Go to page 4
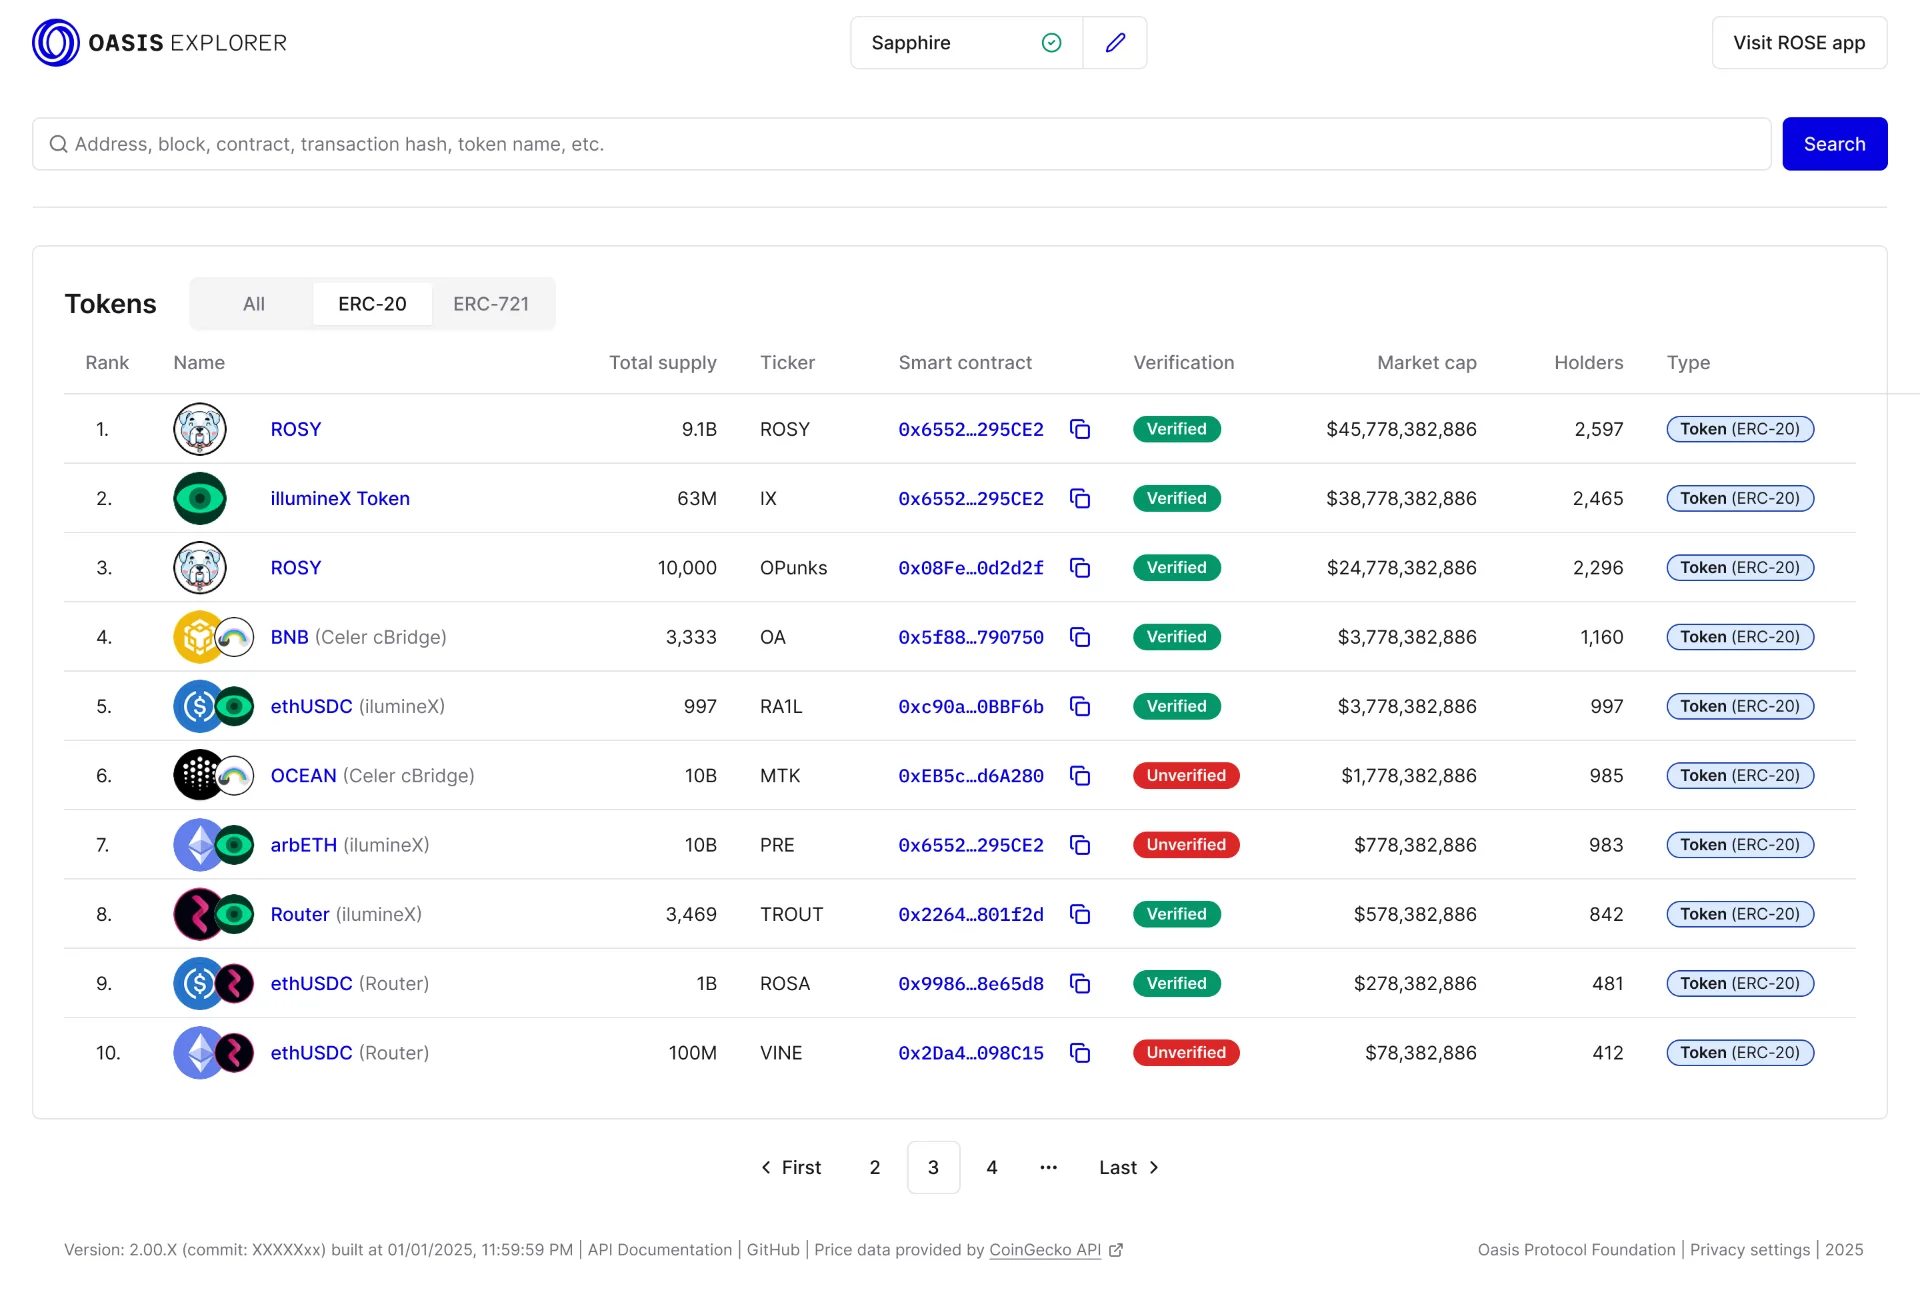 click(x=992, y=1167)
